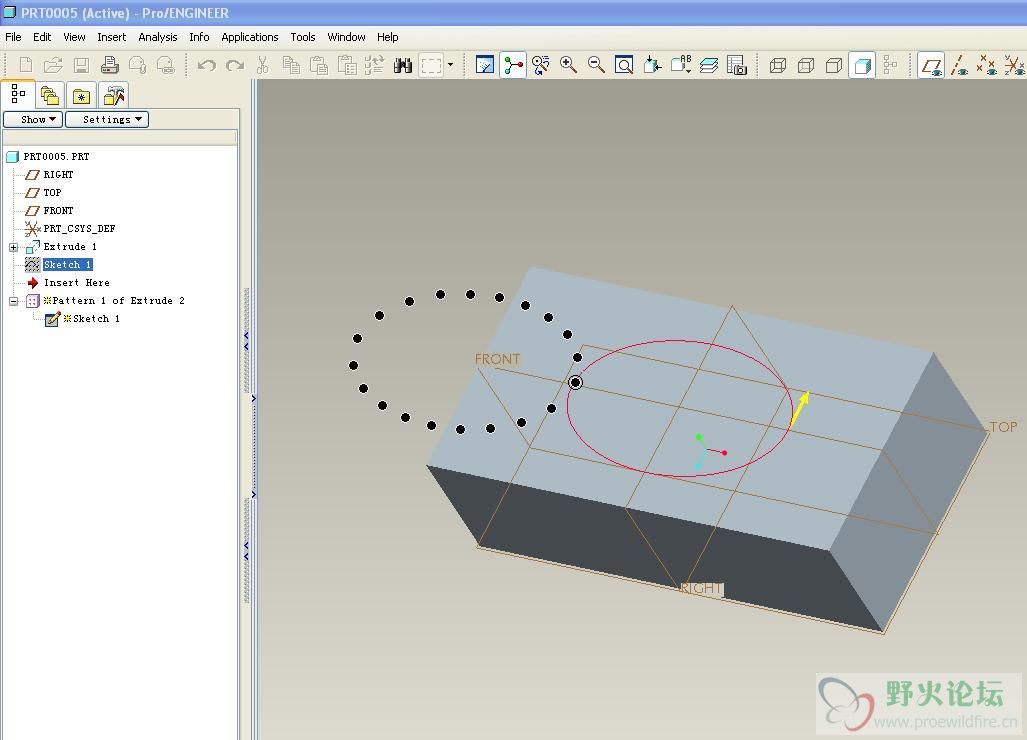1027x740 pixels.
Task: Click the Redo arrow icon
Action: (234, 65)
